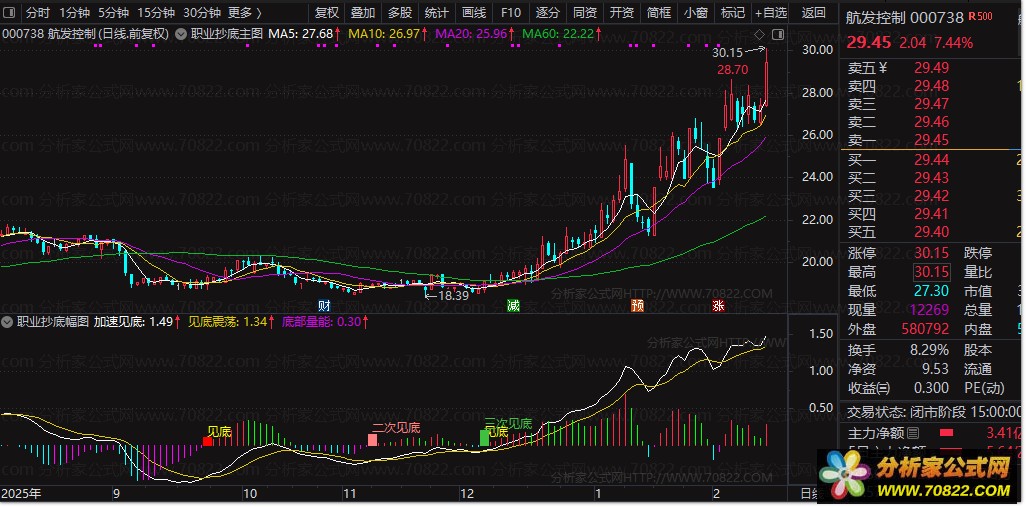1027x507 pixels.
Task: Click the 开资 toolbar button
Action: (622, 12)
